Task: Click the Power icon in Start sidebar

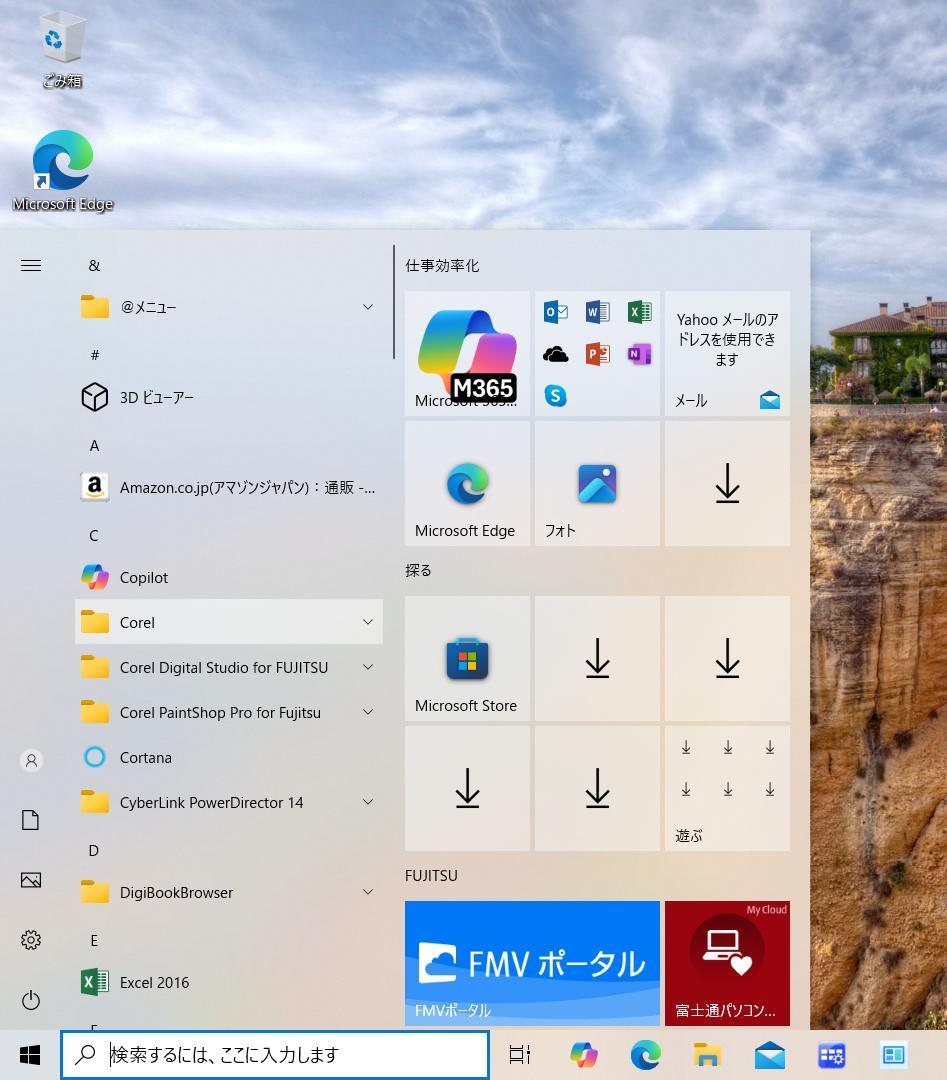Action: click(x=31, y=1000)
